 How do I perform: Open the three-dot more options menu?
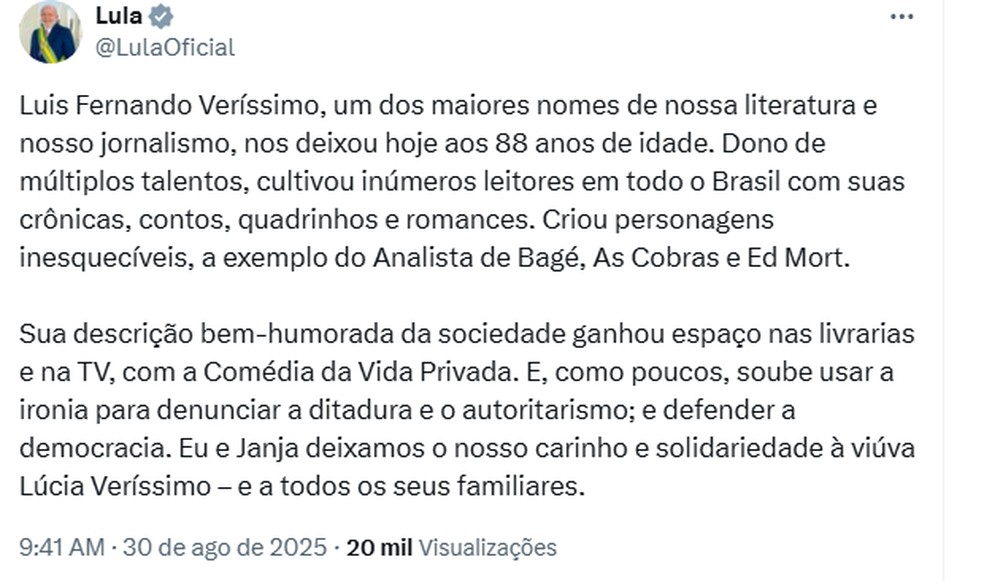point(902,17)
